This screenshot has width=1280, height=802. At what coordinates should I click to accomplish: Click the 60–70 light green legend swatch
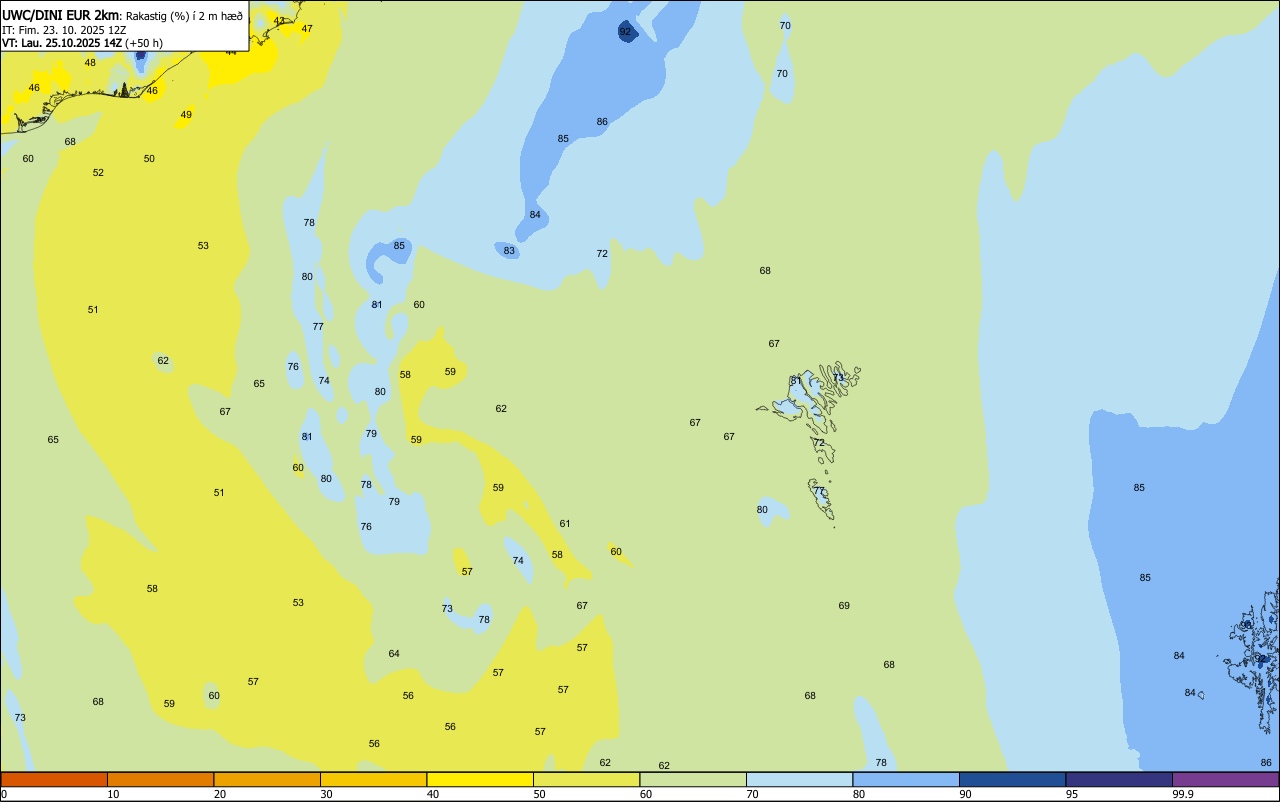tap(693, 779)
